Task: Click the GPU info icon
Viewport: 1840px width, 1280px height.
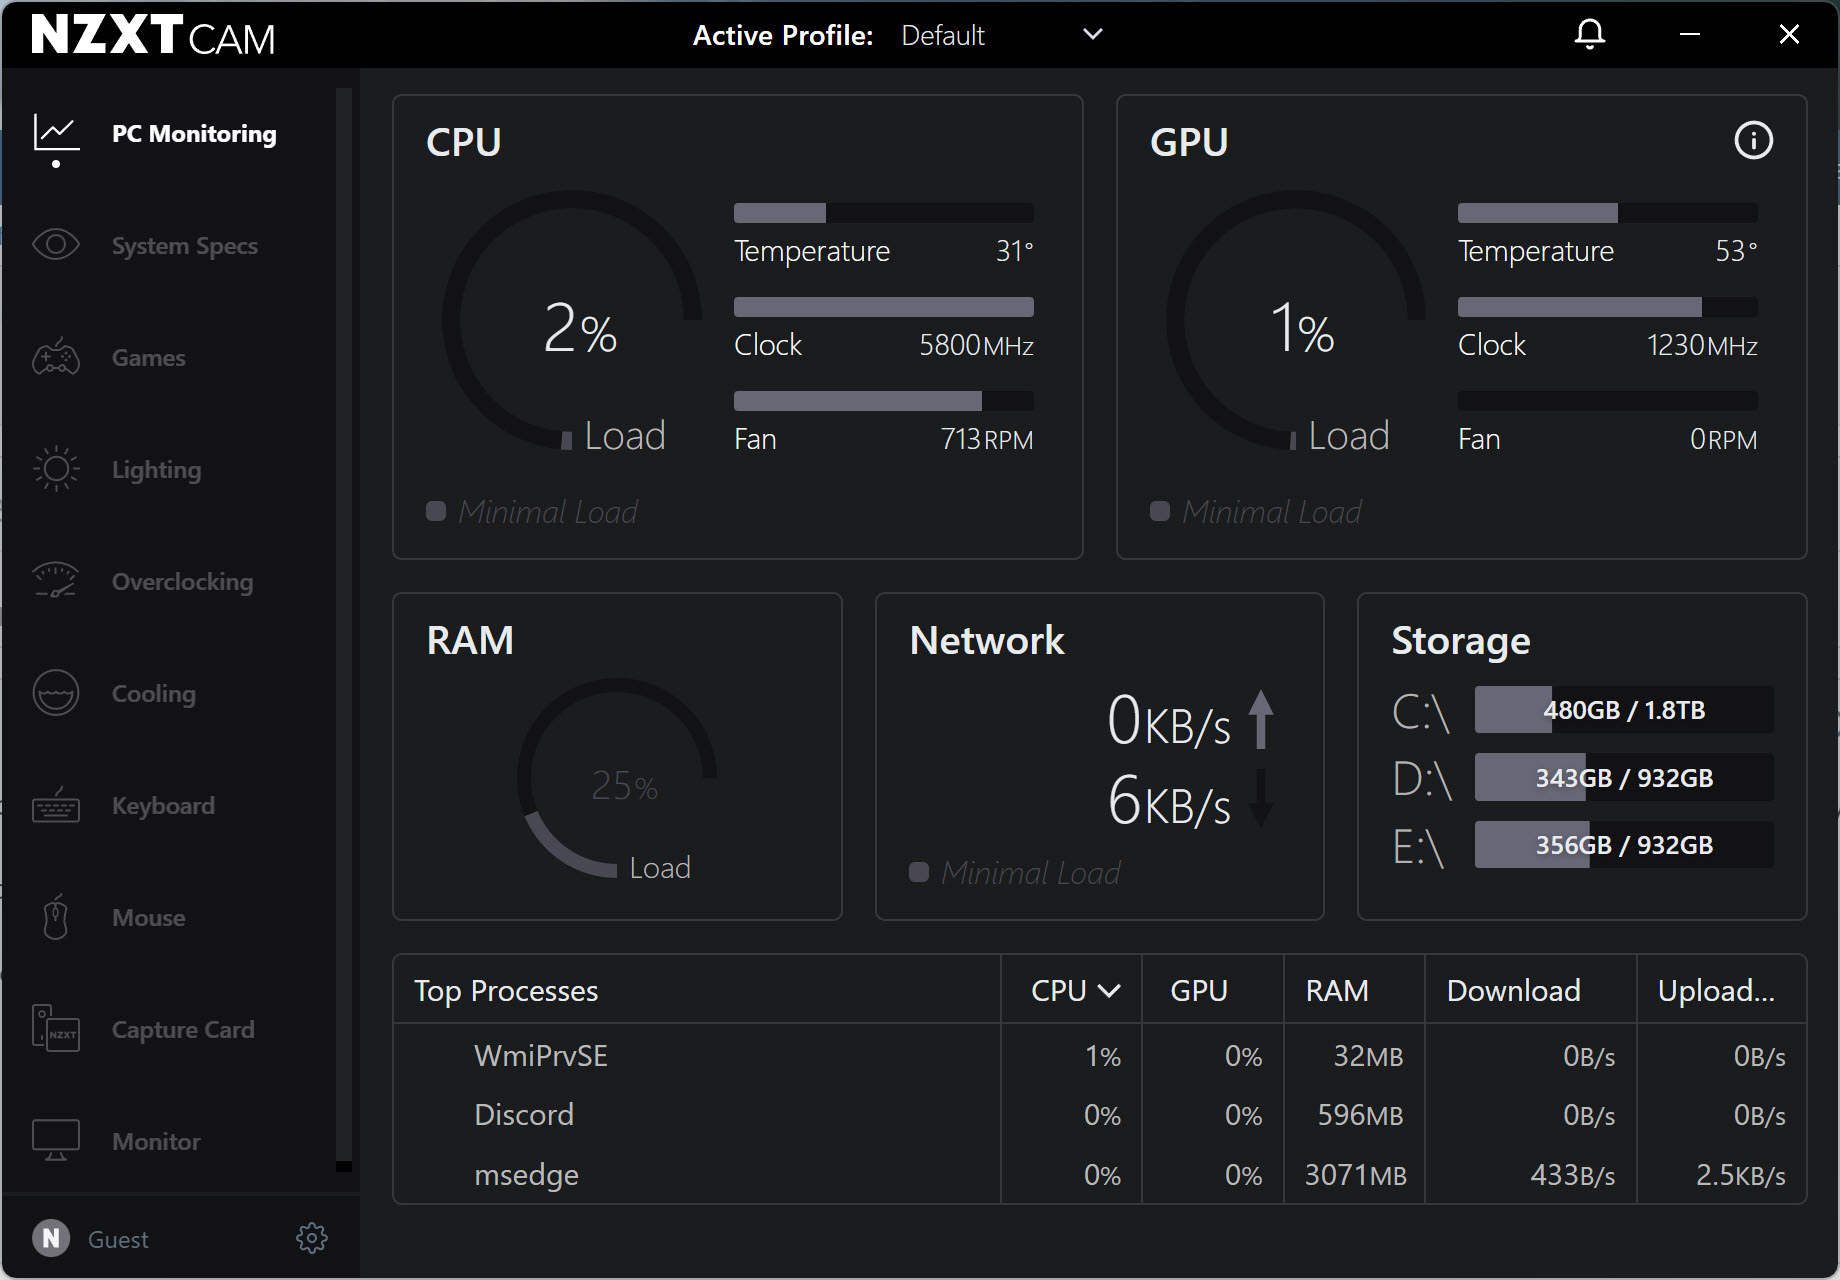Action: pyautogui.click(x=1753, y=140)
